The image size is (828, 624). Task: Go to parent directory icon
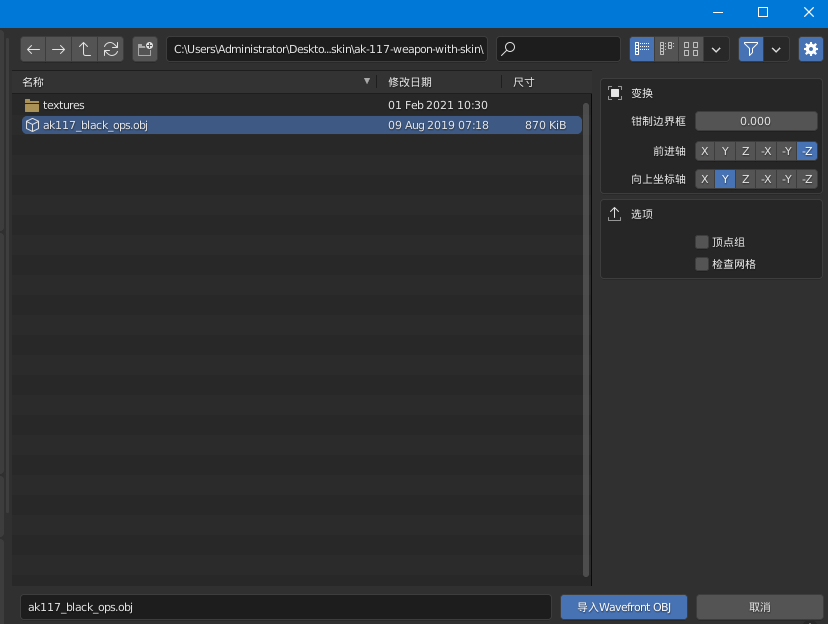[85, 49]
